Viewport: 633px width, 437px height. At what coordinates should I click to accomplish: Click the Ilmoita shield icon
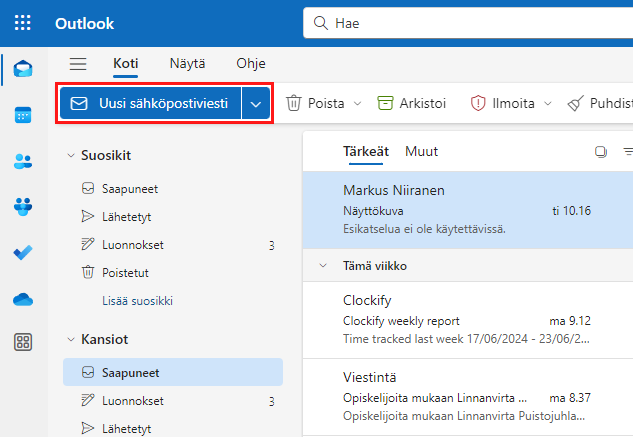click(478, 103)
